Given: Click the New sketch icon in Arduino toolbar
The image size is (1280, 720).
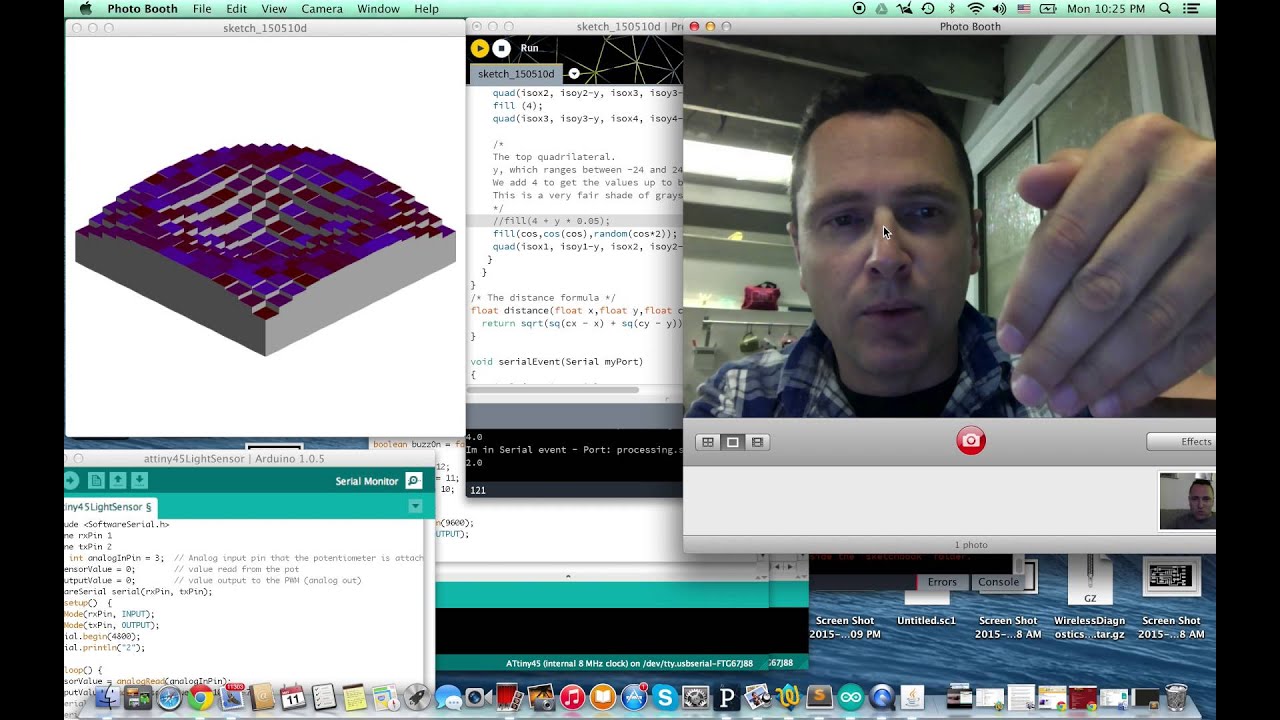Looking at the screenshot, I should click(96, 481).
